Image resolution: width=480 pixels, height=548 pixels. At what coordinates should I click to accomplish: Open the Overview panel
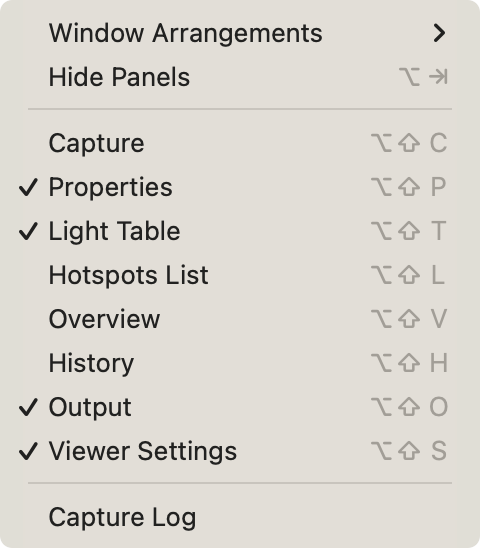240,319
